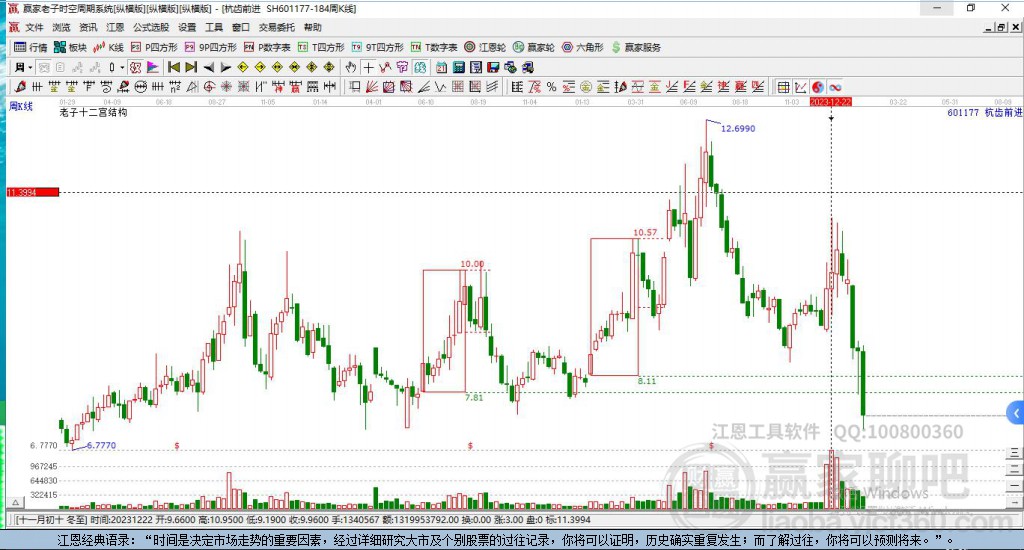Open the 六角形 tool
The width and height of the screenshot is (1024, 550).
click(x=583, y=47)
